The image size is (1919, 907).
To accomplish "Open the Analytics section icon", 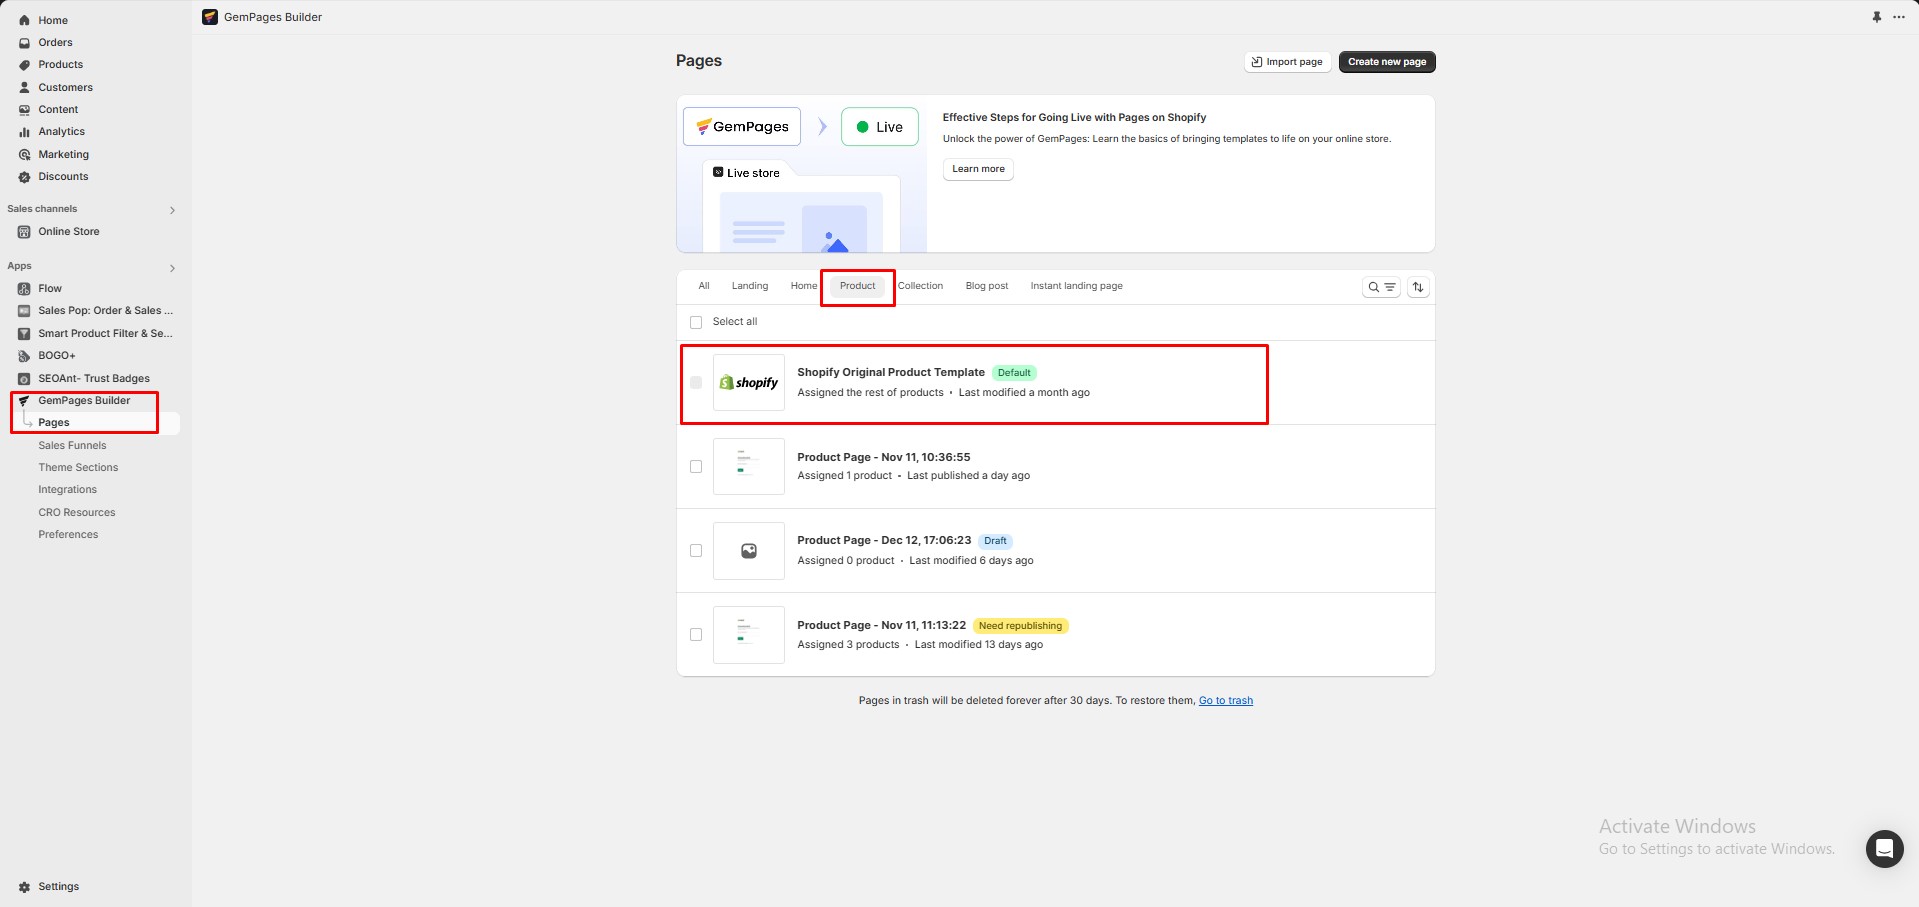I will (24, 131).
